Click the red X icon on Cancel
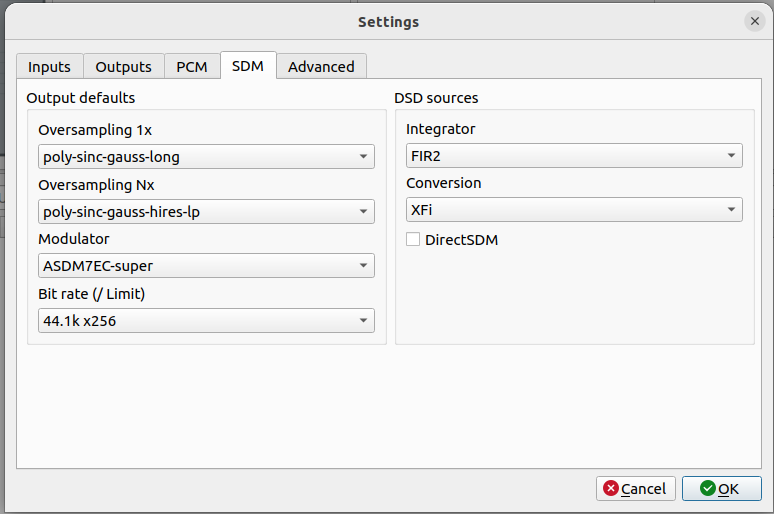The width and height of the screenshot is (774, 514). [x=610, y=489]
